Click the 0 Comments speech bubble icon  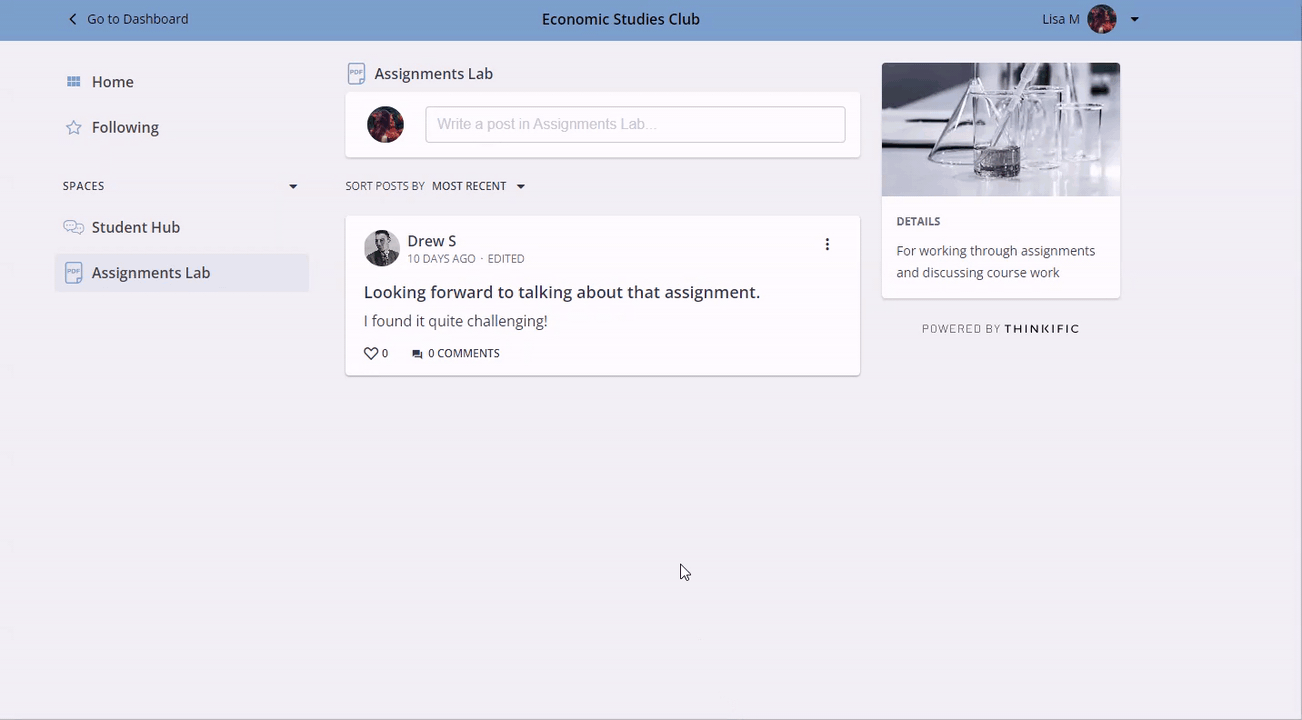pyautogui.click(x=417, y=354)
